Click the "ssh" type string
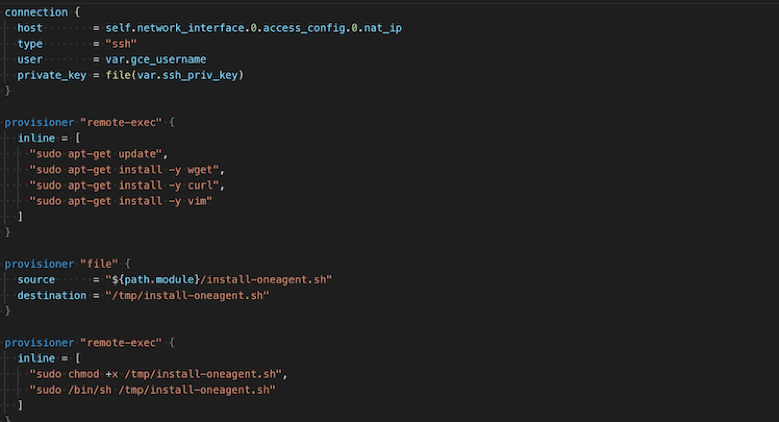This screenshot has height=422, width=779. coord(121,44)
